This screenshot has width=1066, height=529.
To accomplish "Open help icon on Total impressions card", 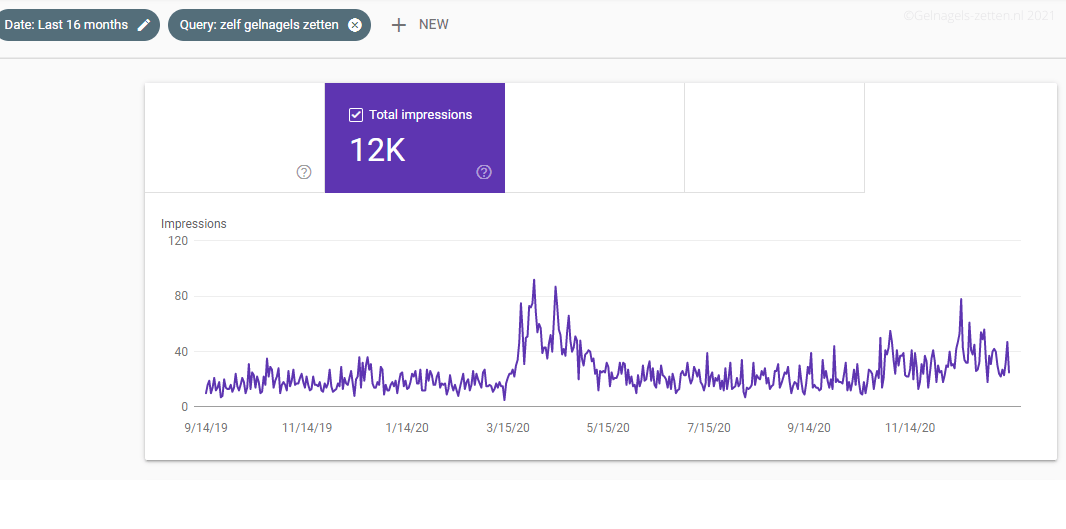I will (484, 172).
